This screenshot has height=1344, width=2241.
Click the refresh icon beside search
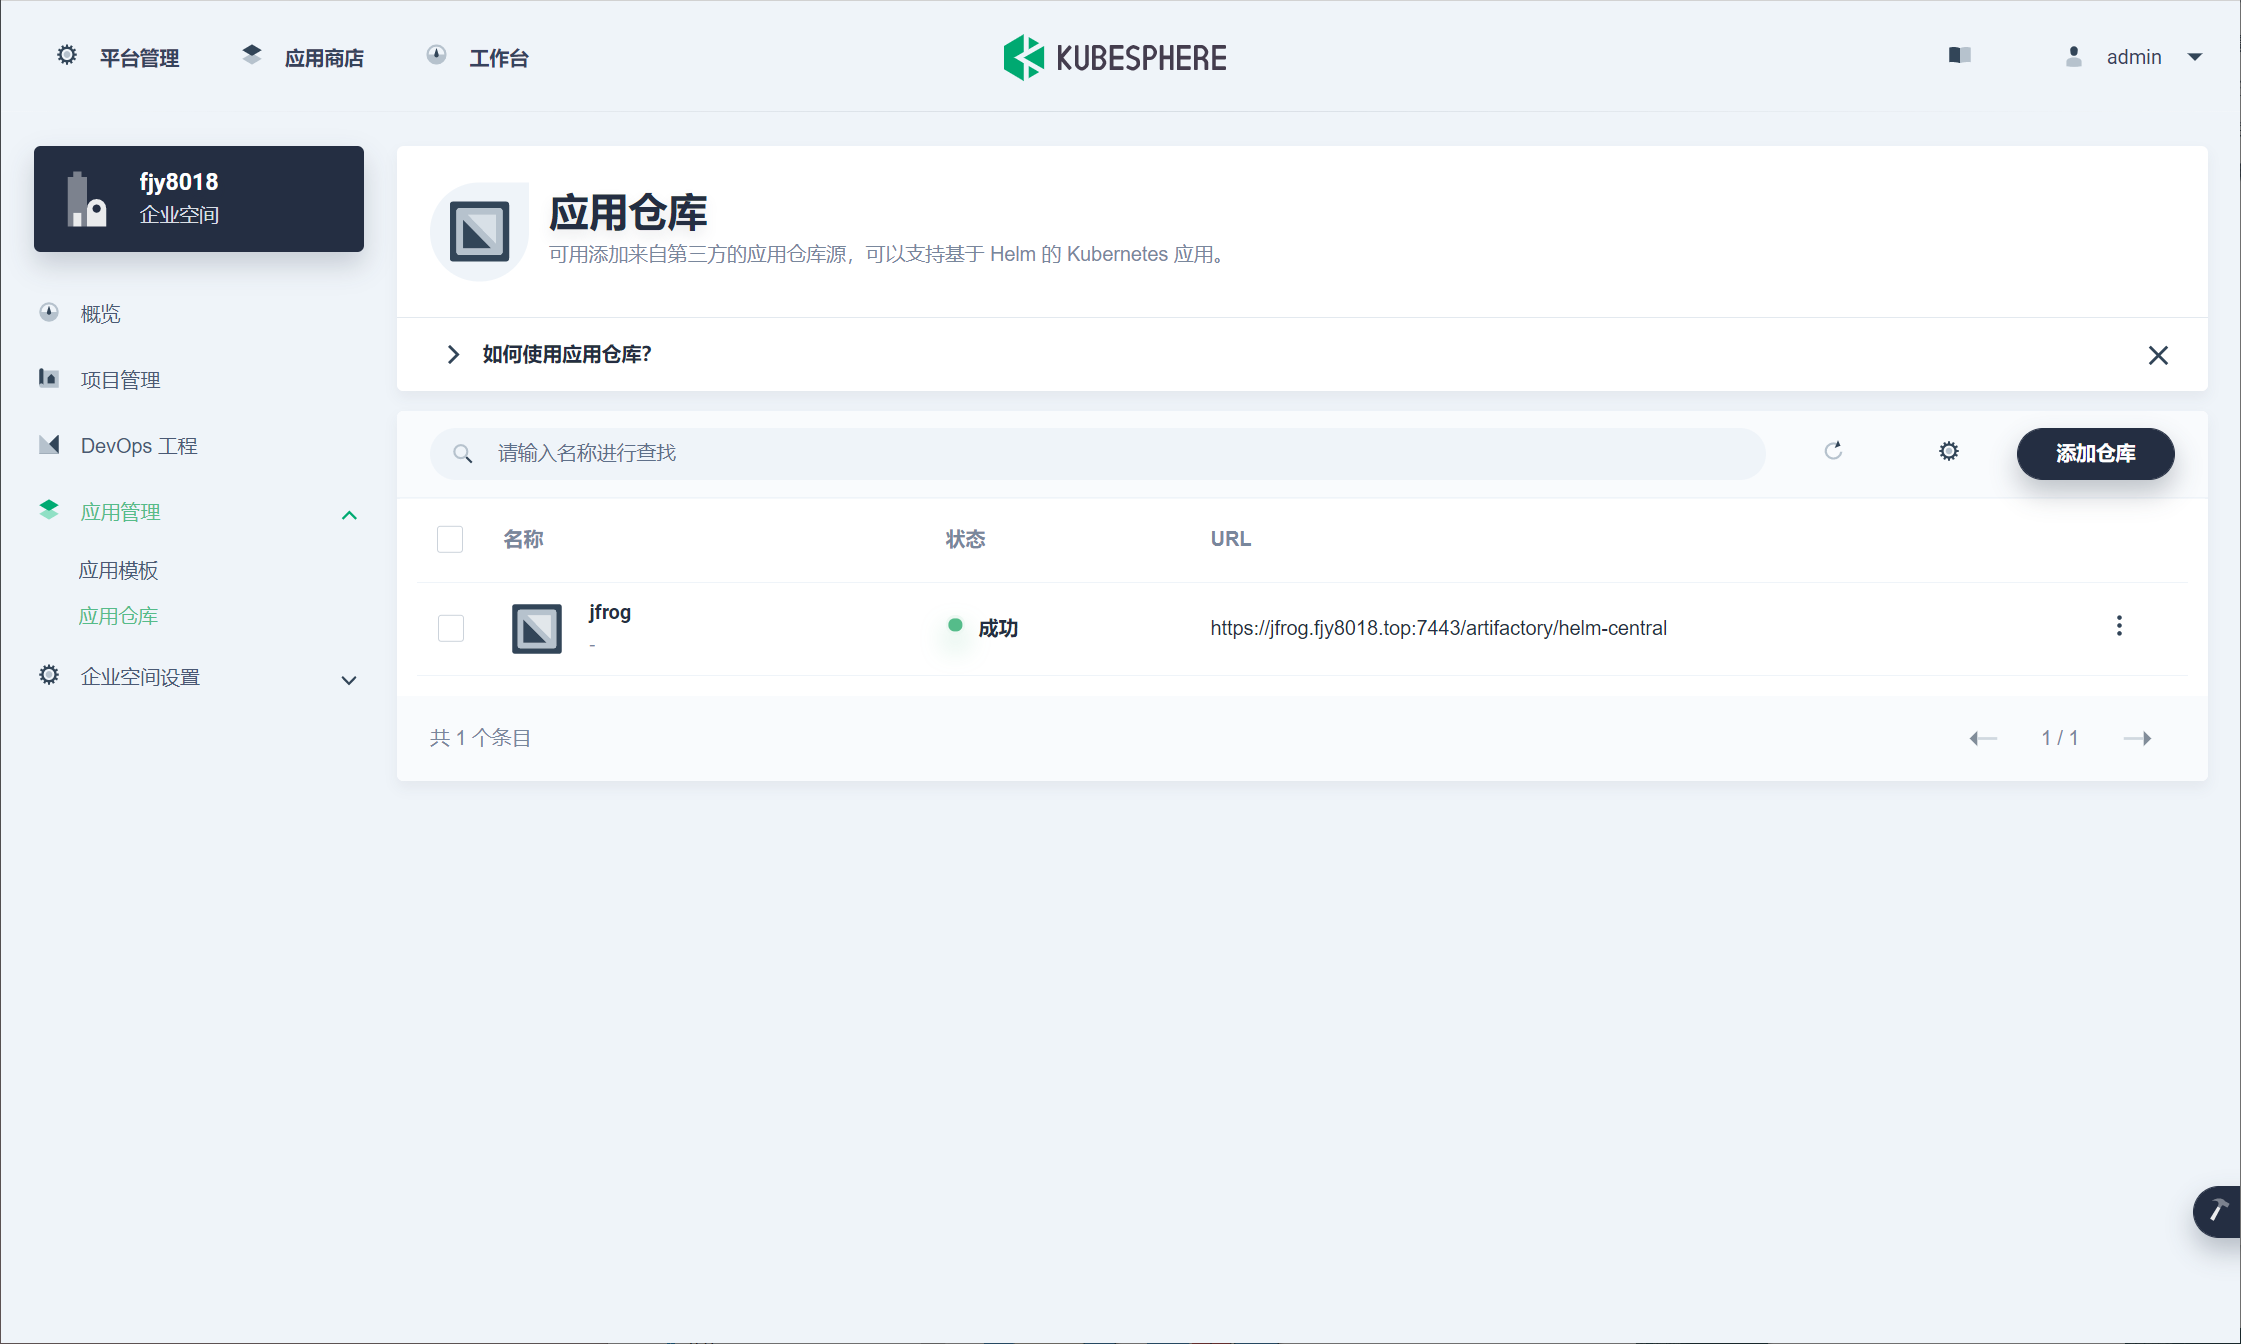1833,451
